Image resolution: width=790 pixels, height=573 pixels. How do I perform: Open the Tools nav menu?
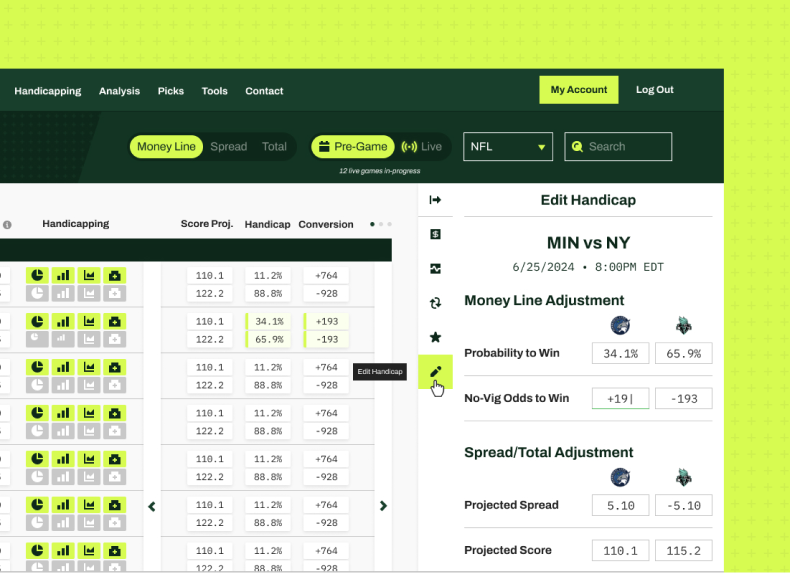pyautogui.click(x=215, y=91)
